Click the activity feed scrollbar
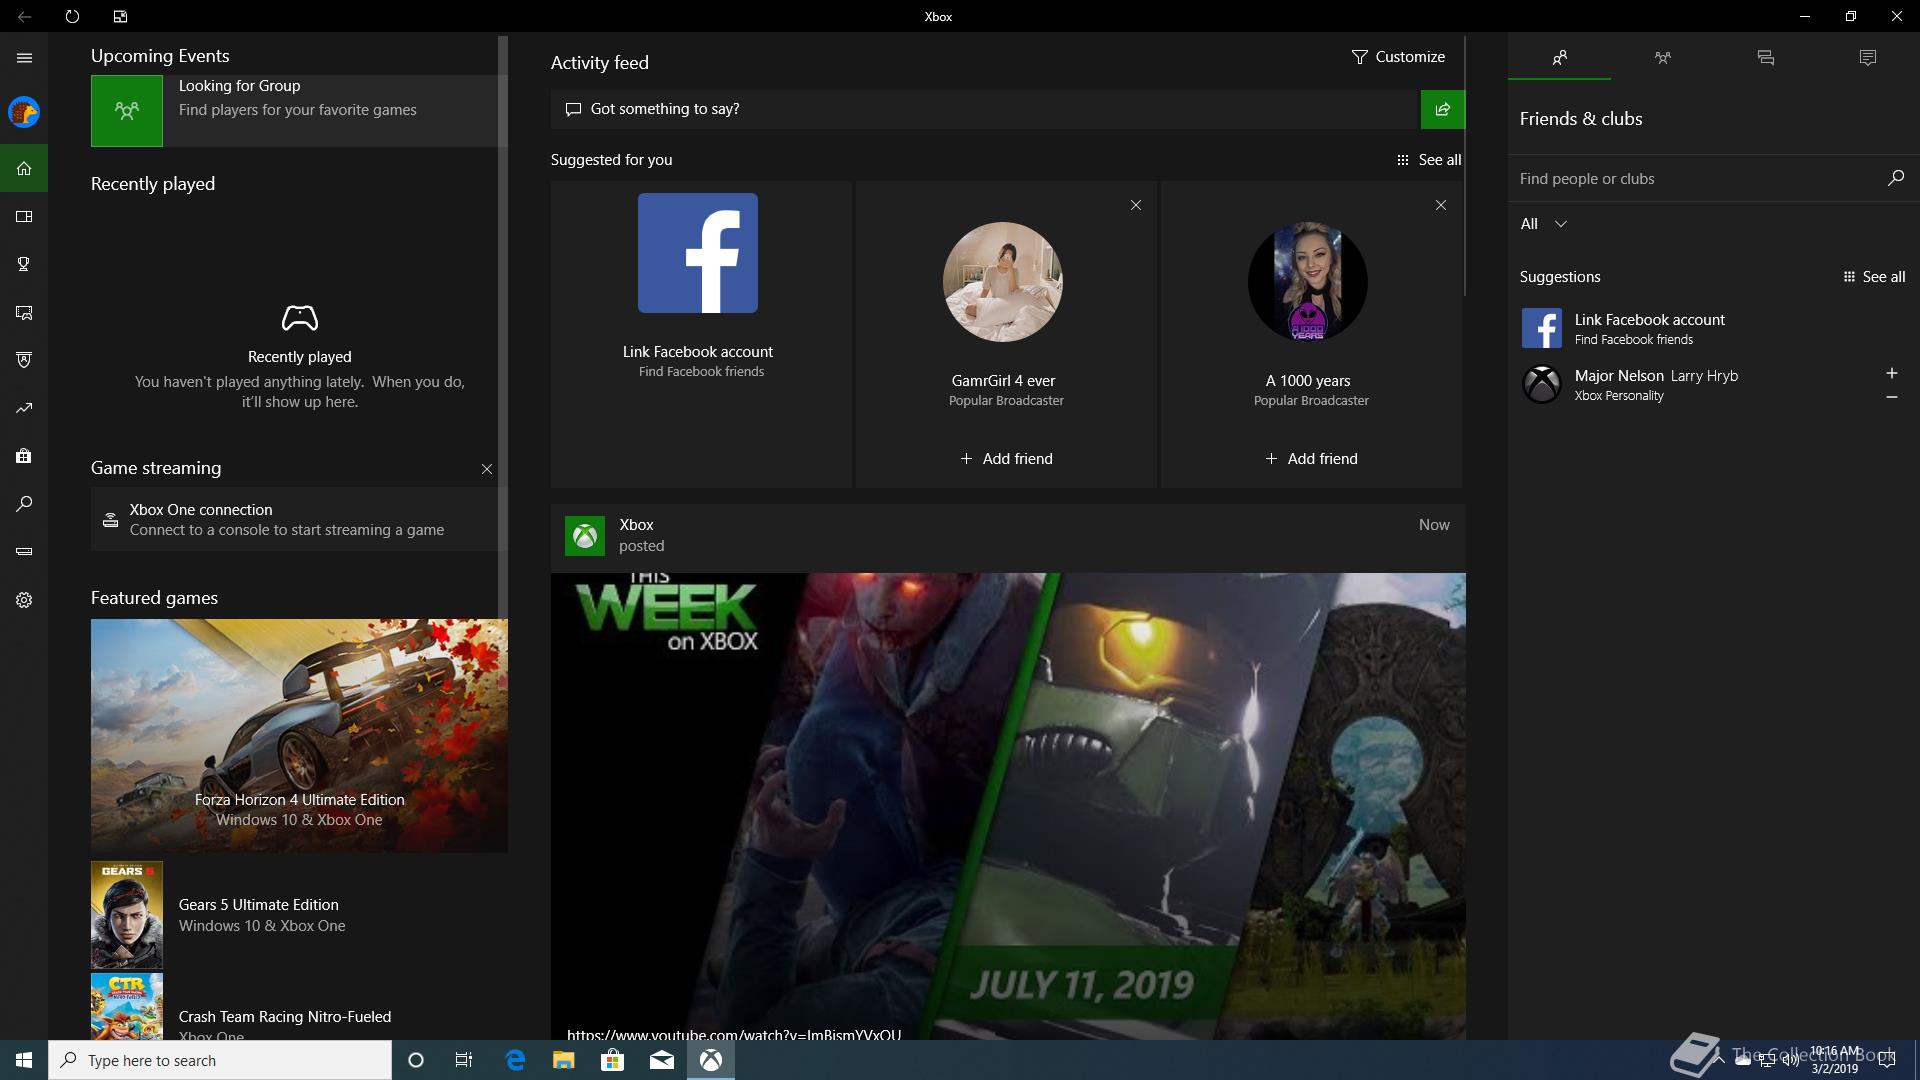The height and width of the screenshot is (1080, 1920). 1465,166
